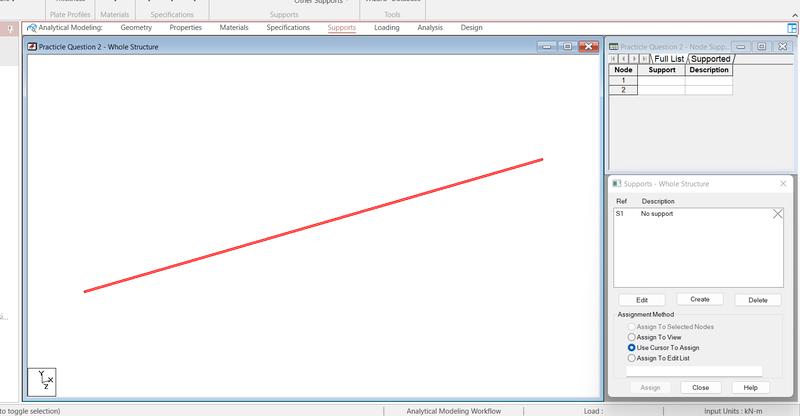Click the Delete button in Supports dialog

(758, 300)
